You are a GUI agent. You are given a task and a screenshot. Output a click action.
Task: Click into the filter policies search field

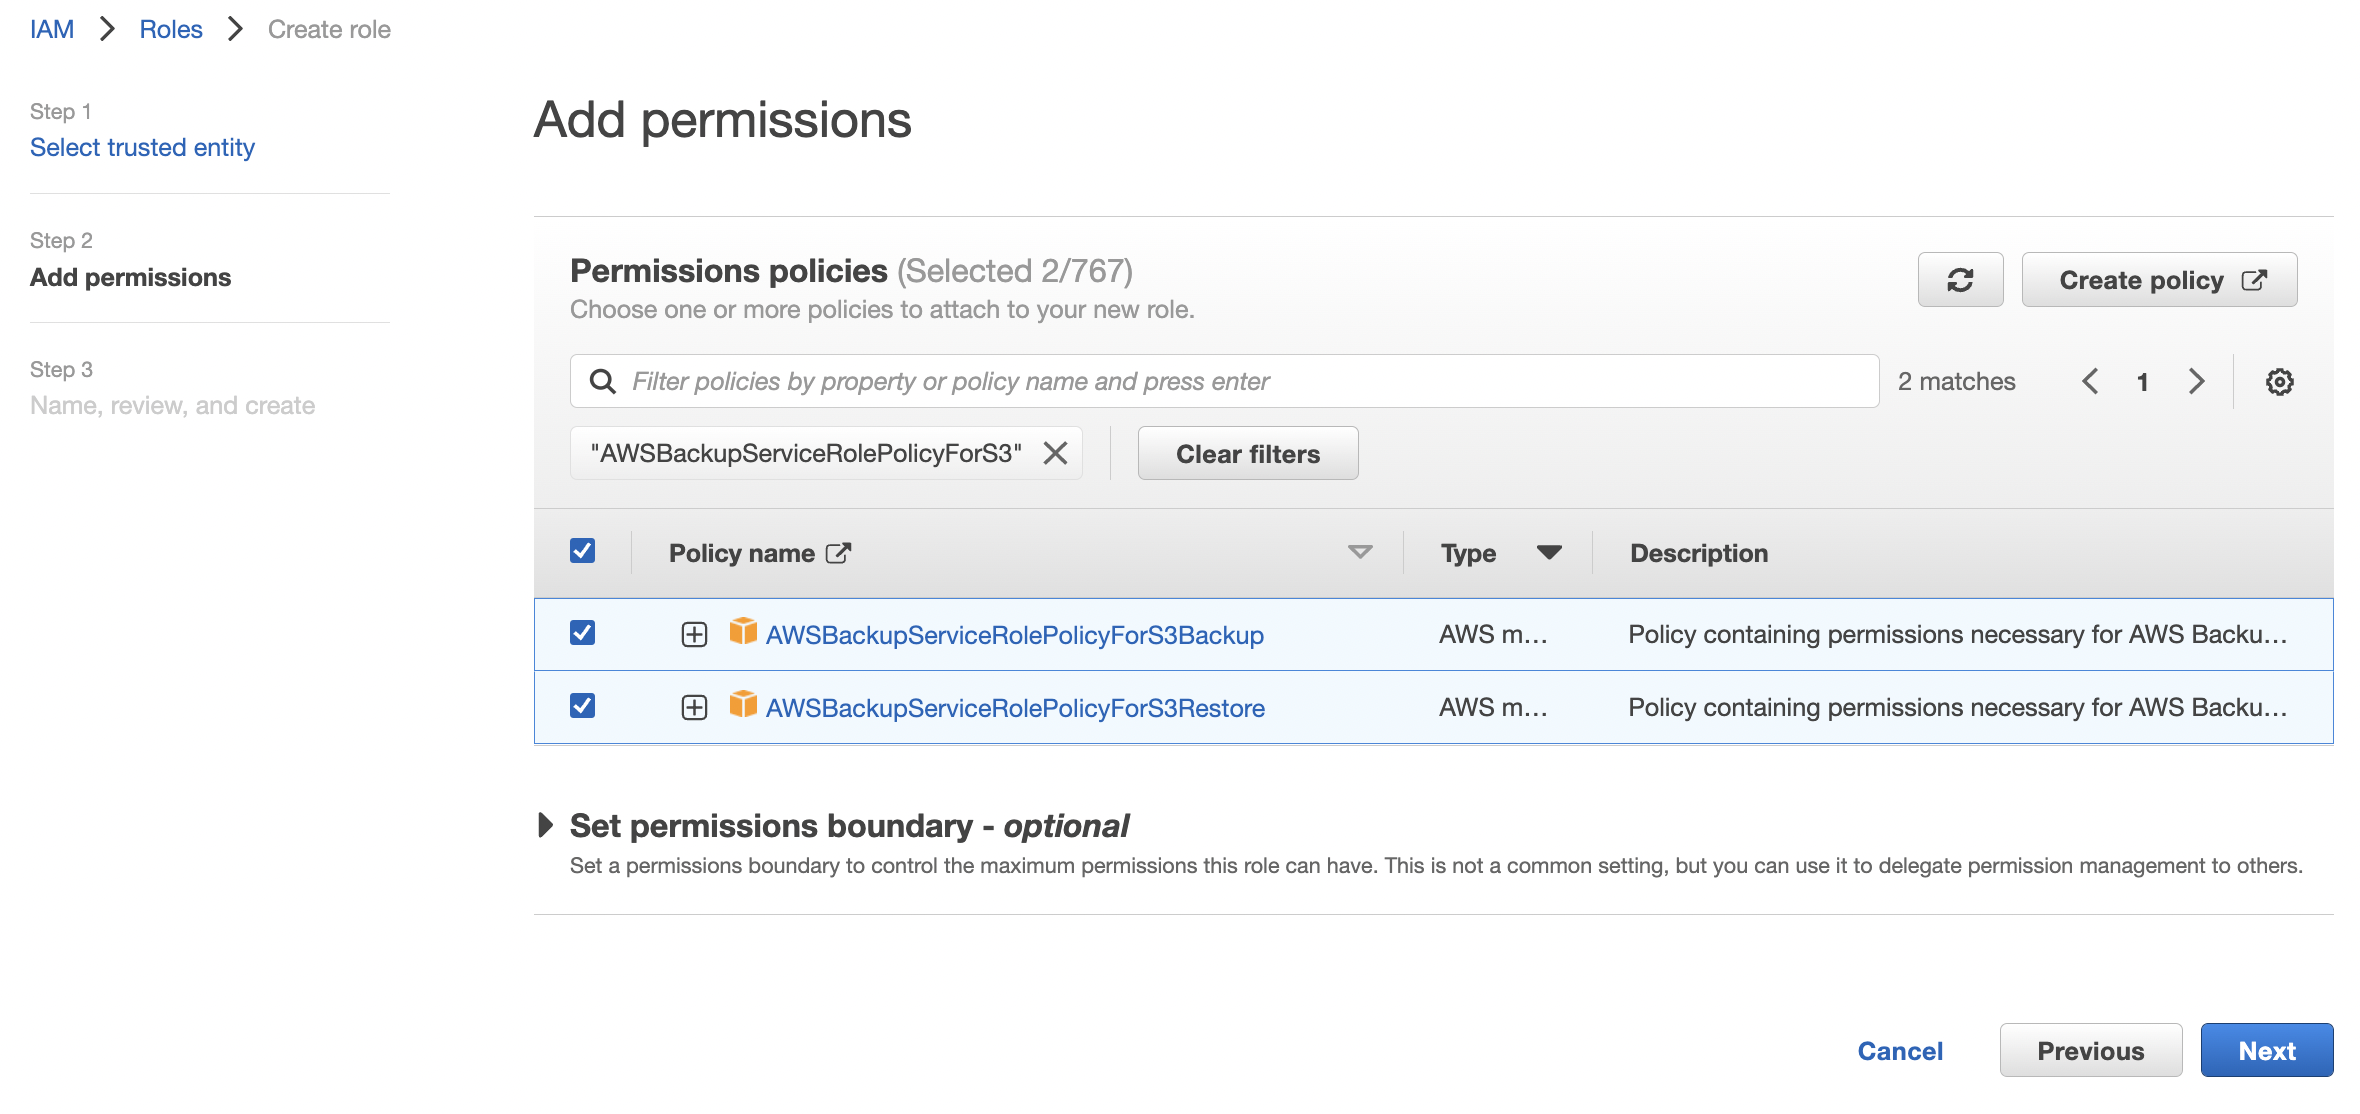(x=1240, y=381)
